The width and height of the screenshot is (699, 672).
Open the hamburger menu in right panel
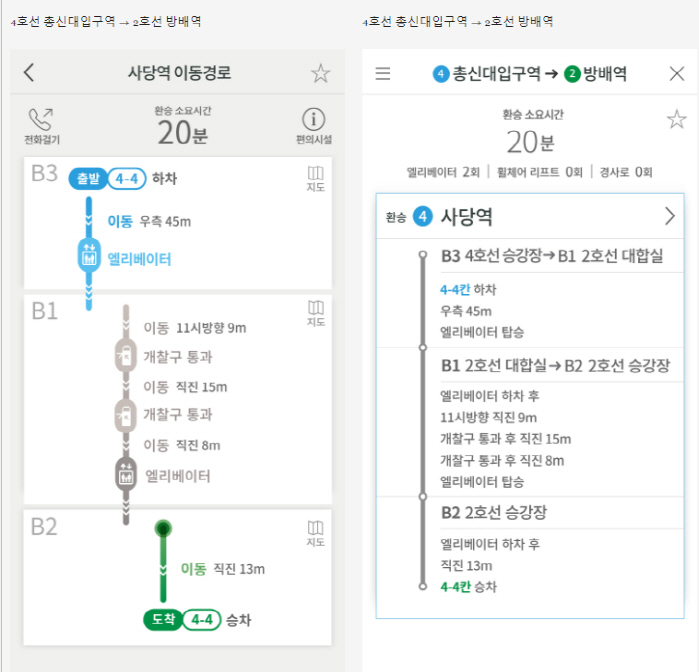(383, 74)
